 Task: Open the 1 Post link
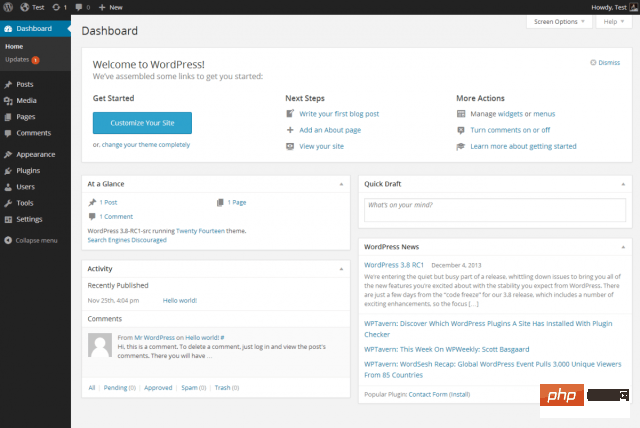tap(108, 202)
